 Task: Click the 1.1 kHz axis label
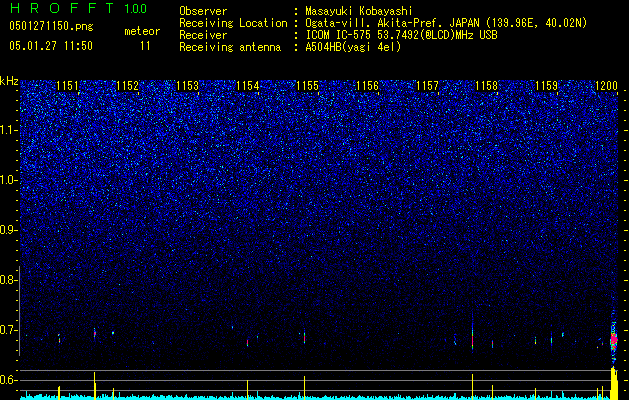click(9, 130)
